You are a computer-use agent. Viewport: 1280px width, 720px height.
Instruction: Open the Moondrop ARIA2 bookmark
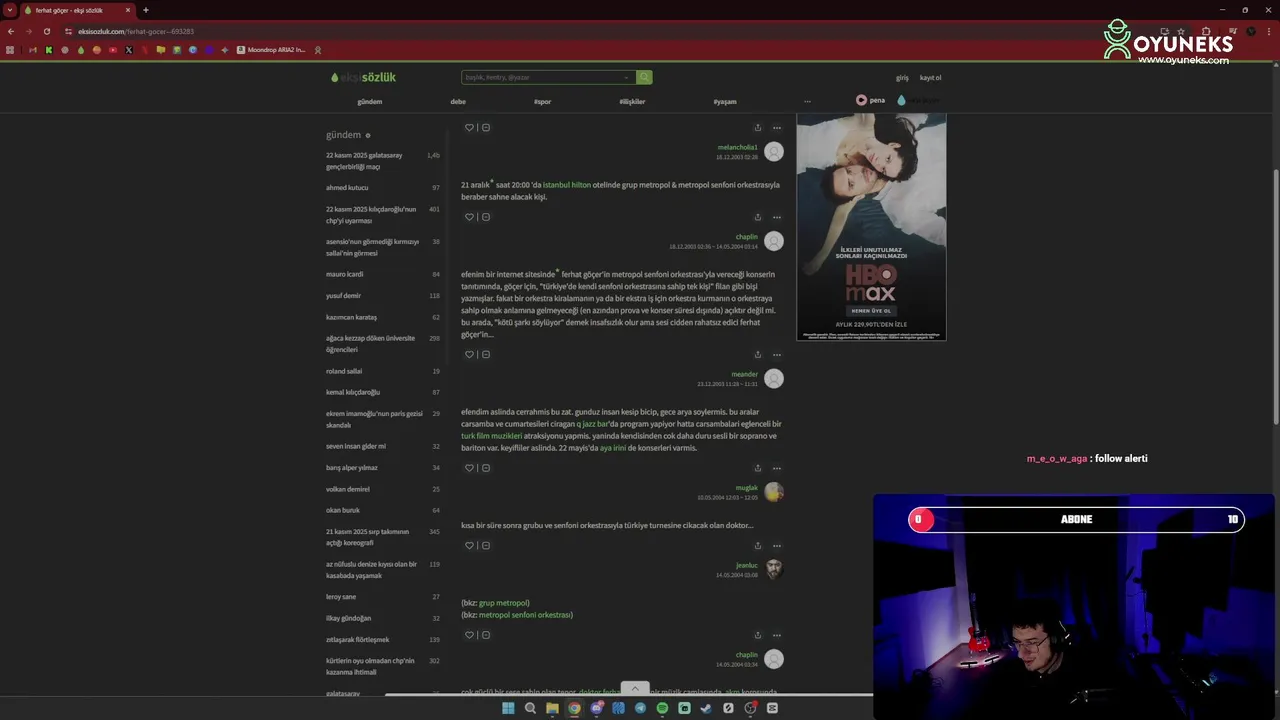point(271,50)
